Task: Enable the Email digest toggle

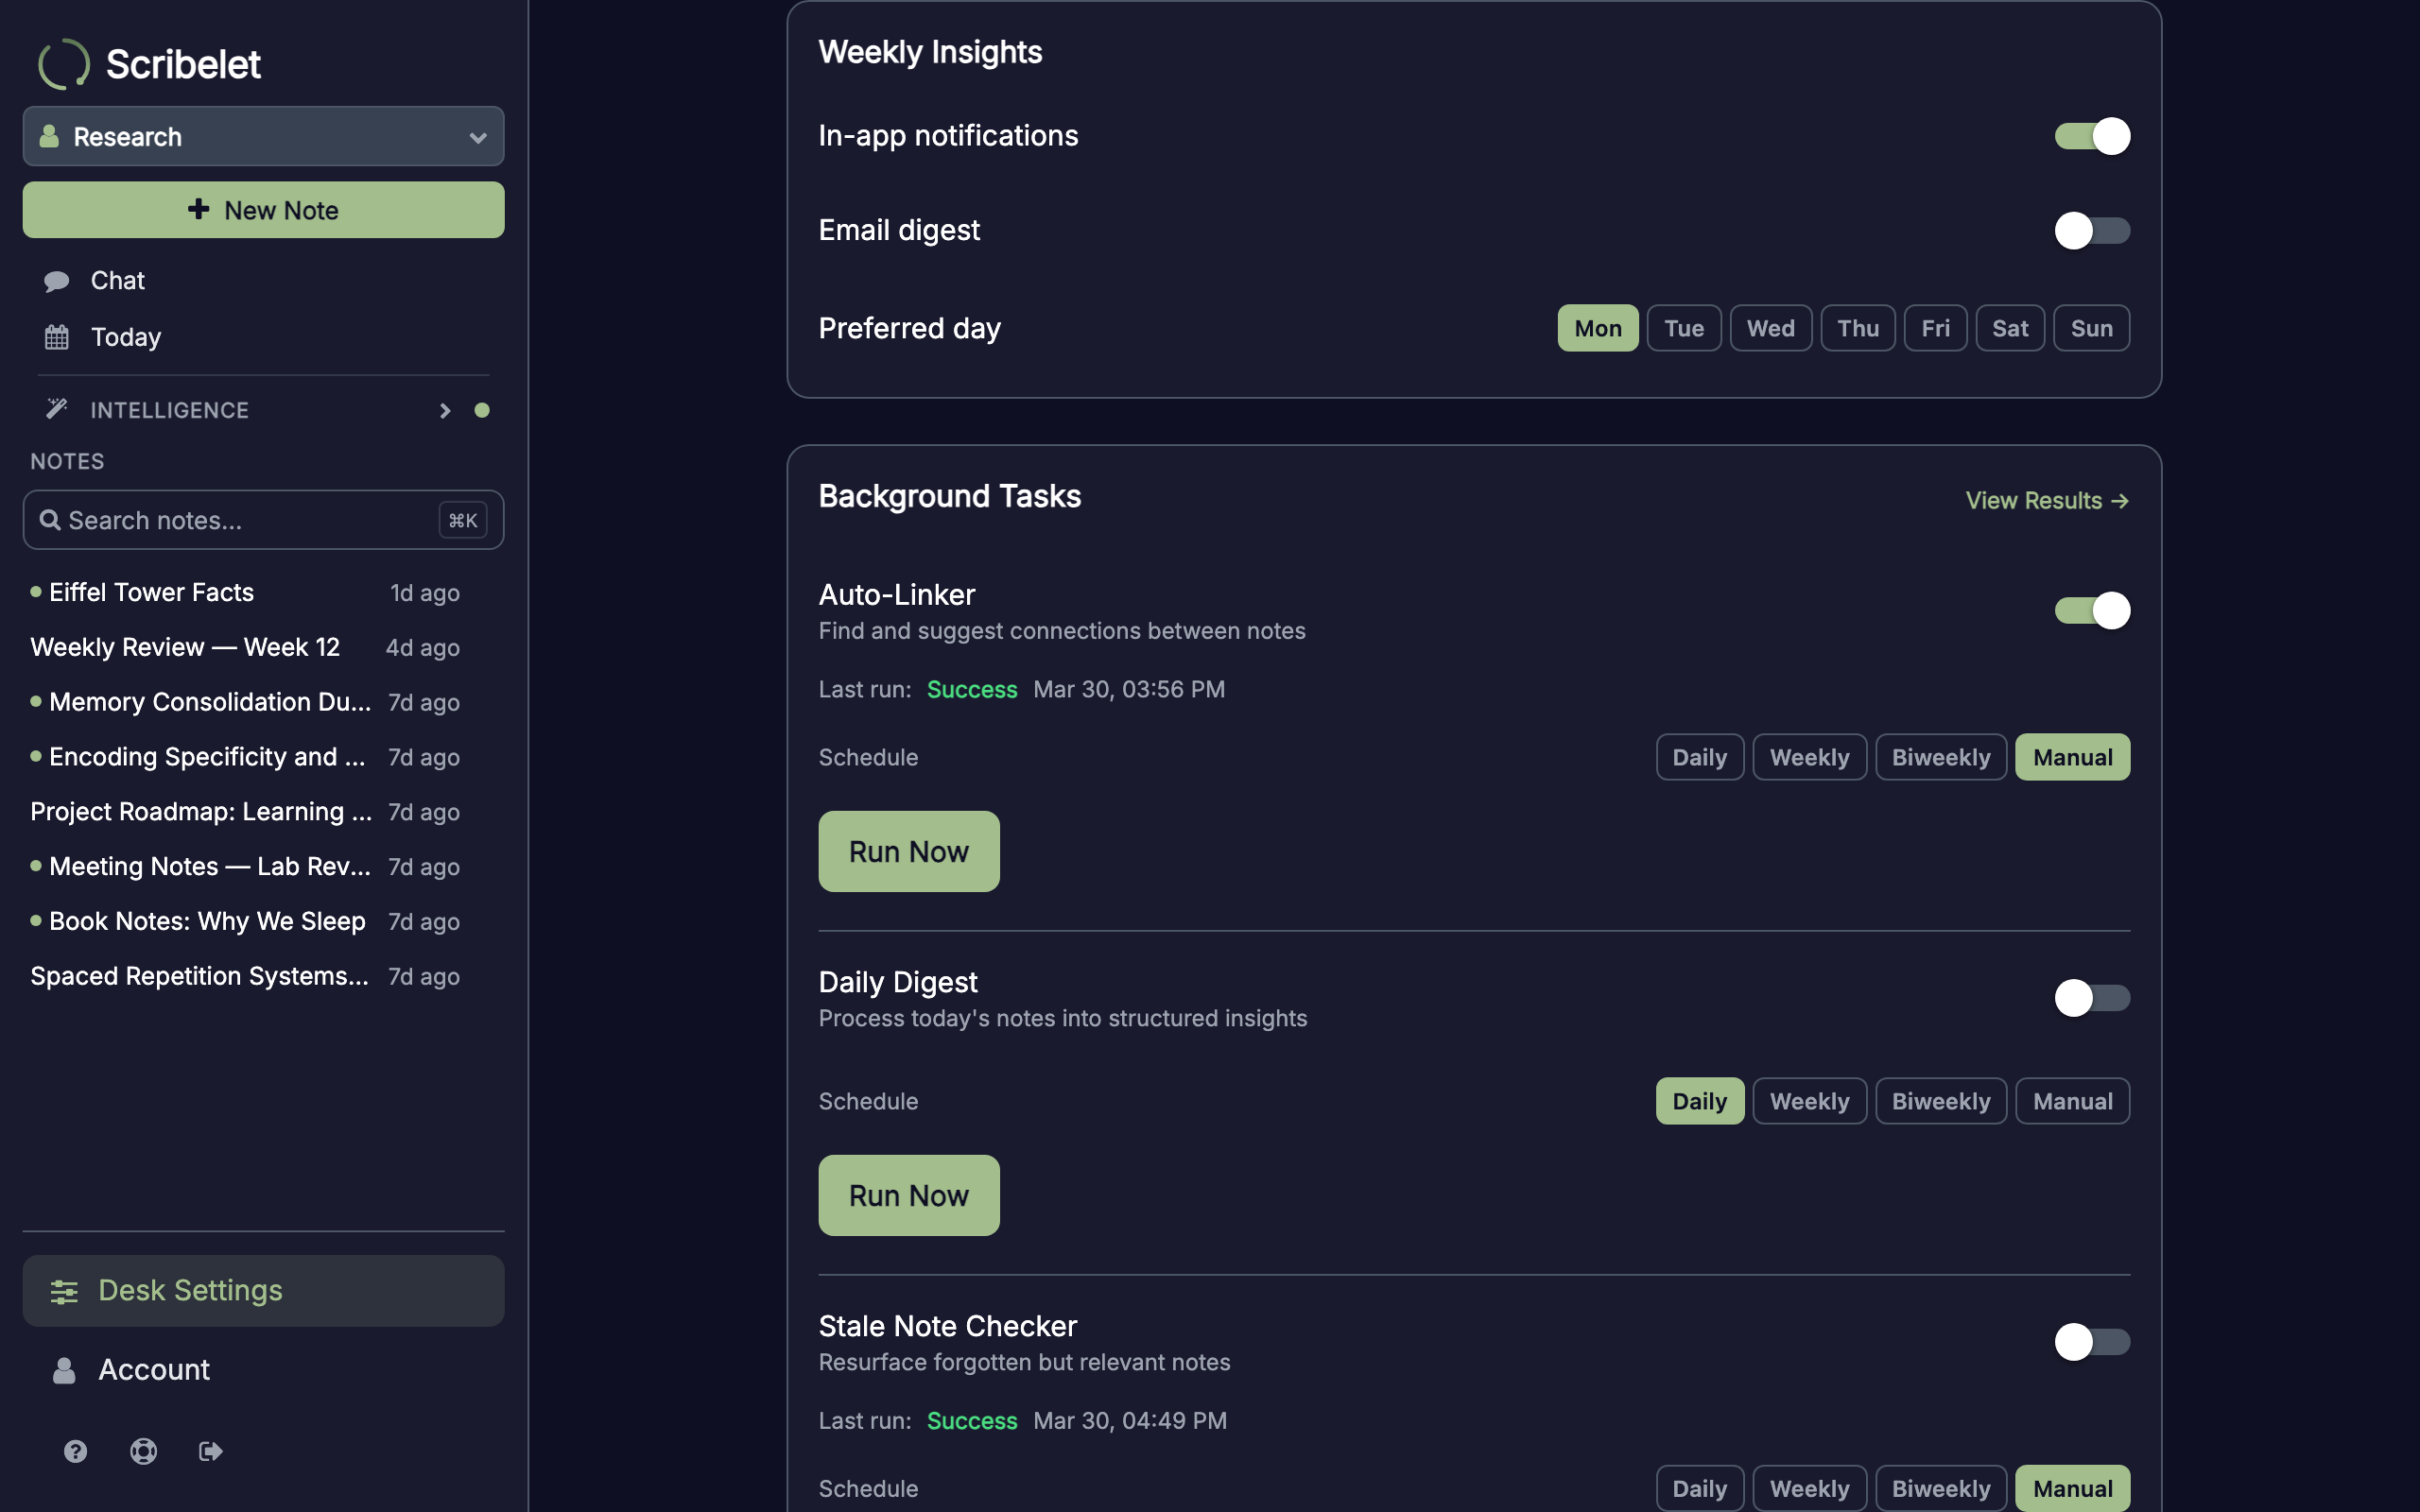Action: (2092, 231)
